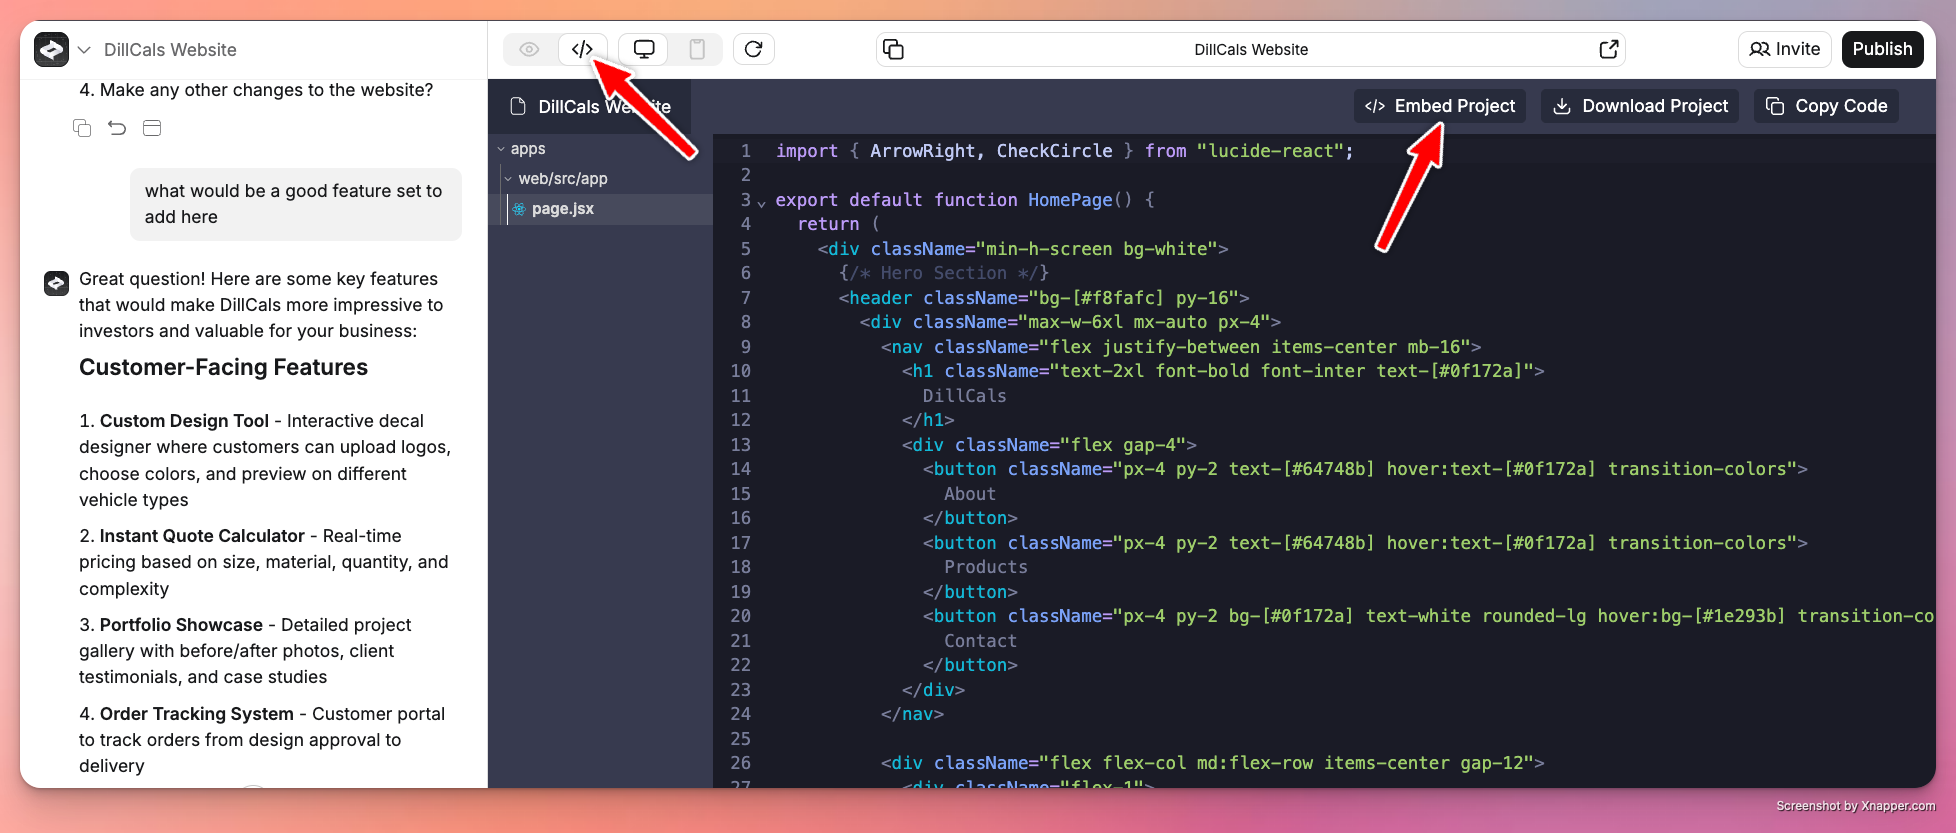Click the undo arrow icon below the message

tap(117, 128)
